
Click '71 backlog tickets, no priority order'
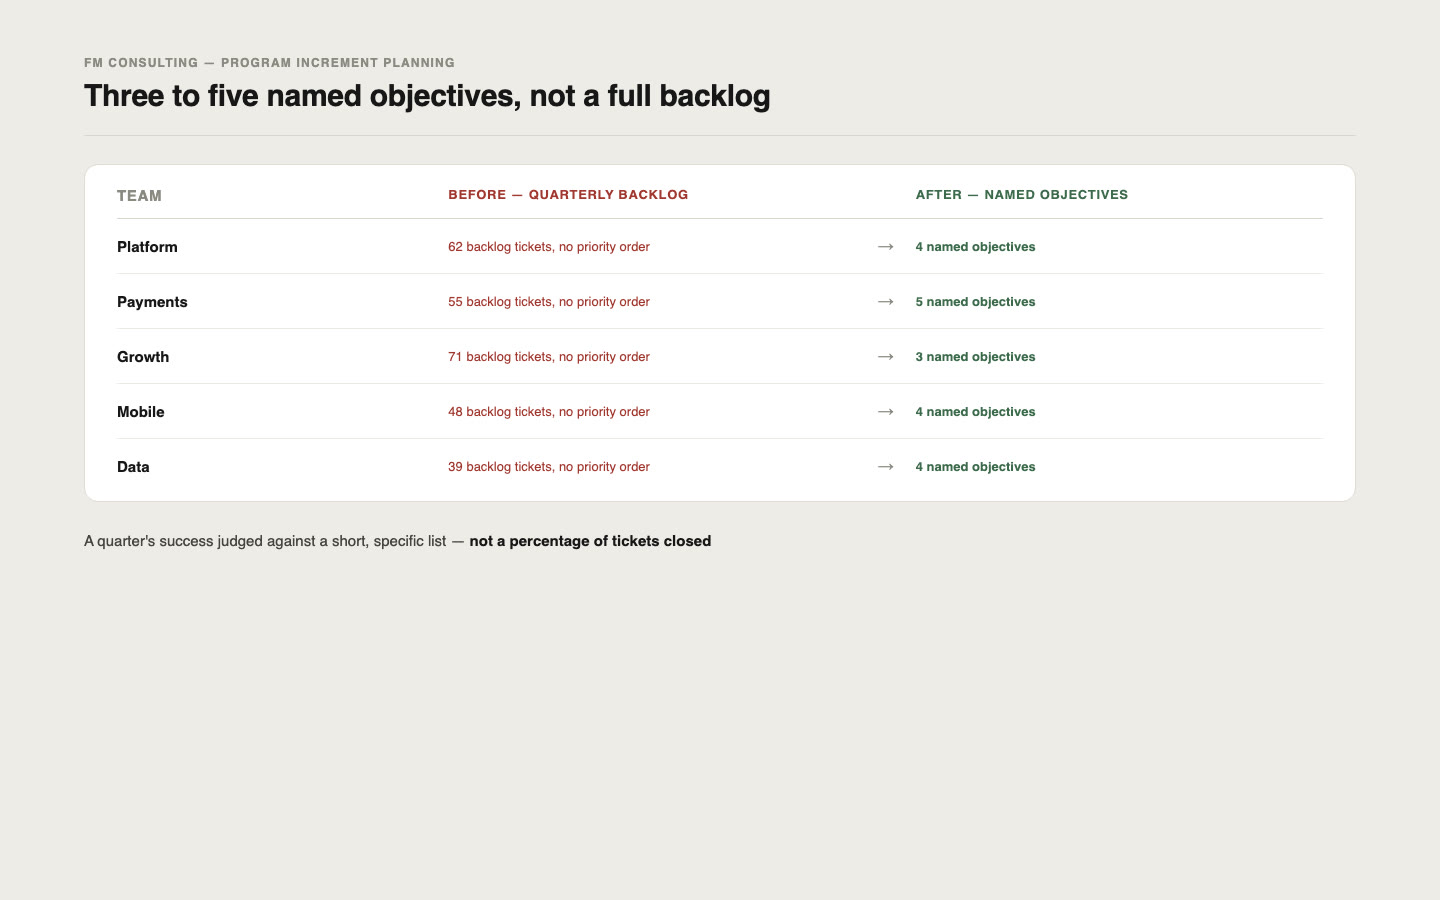pos(549,357)
